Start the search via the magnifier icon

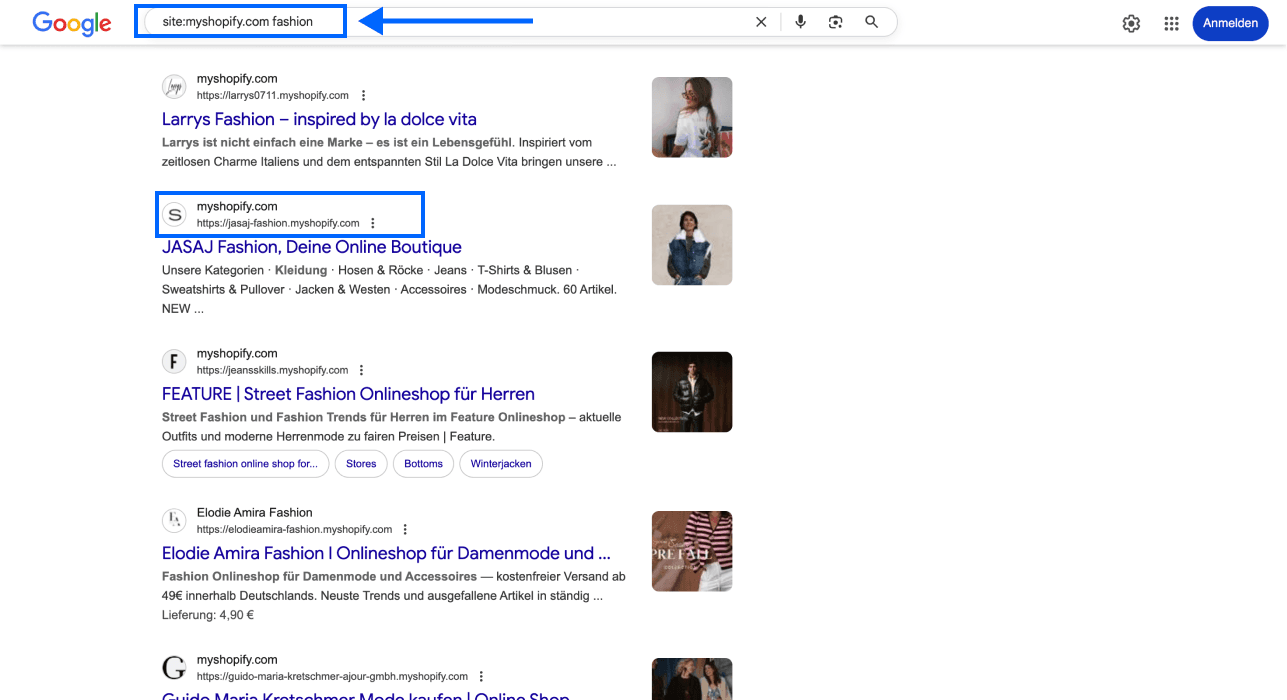pos(871,20)
